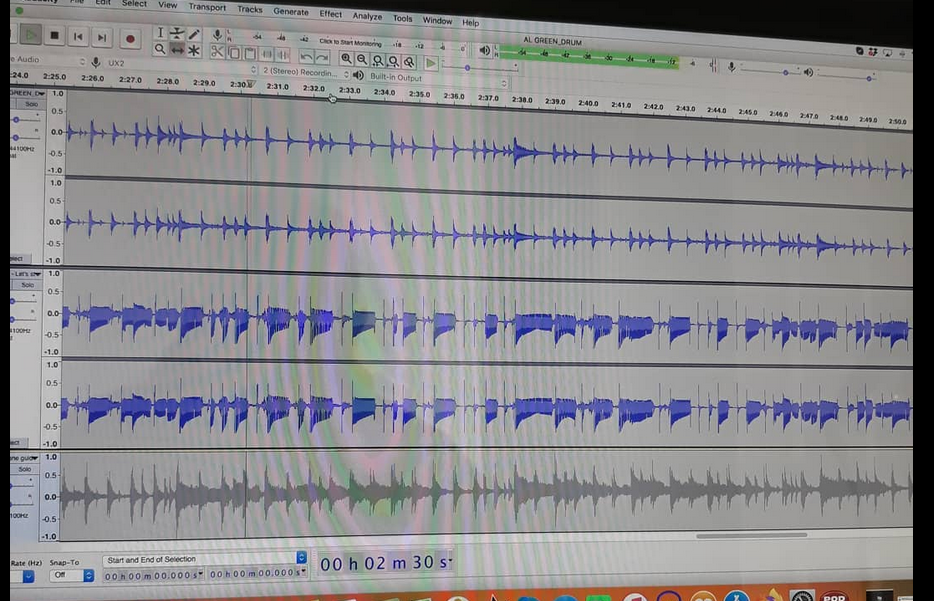Click the recording meter microphone icon
934x601 pixels.
217,35
